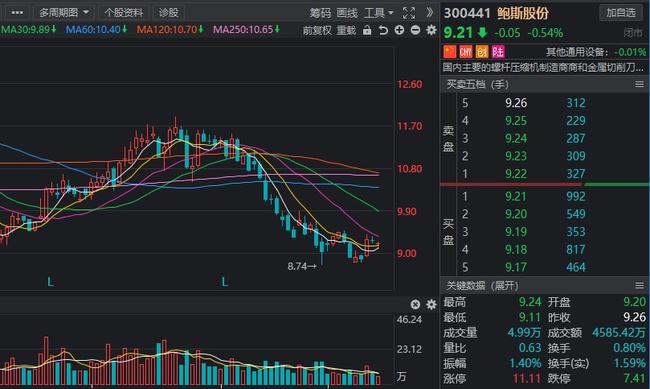Click the lock icon in chart toolbar
Image resolution: width=650 pixels, height=389 pixels.
[x=367, y=30]
